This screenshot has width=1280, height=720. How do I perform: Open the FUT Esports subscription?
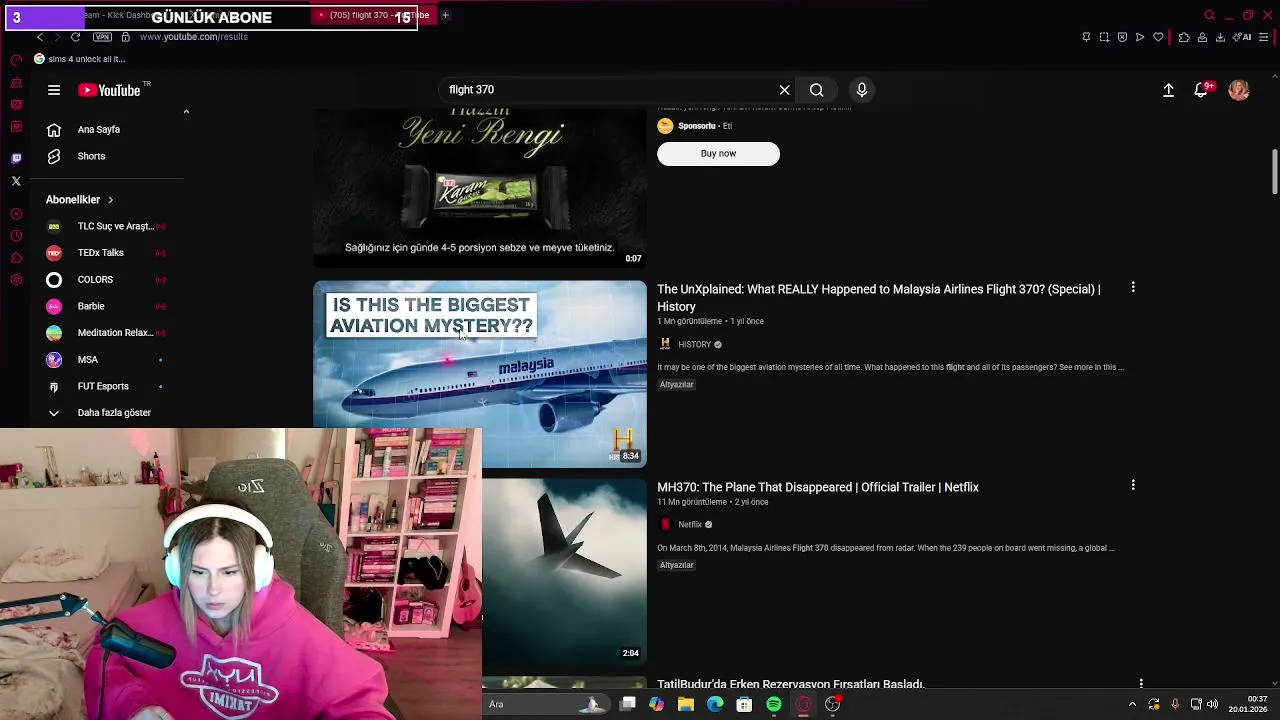tap(107, 386)
